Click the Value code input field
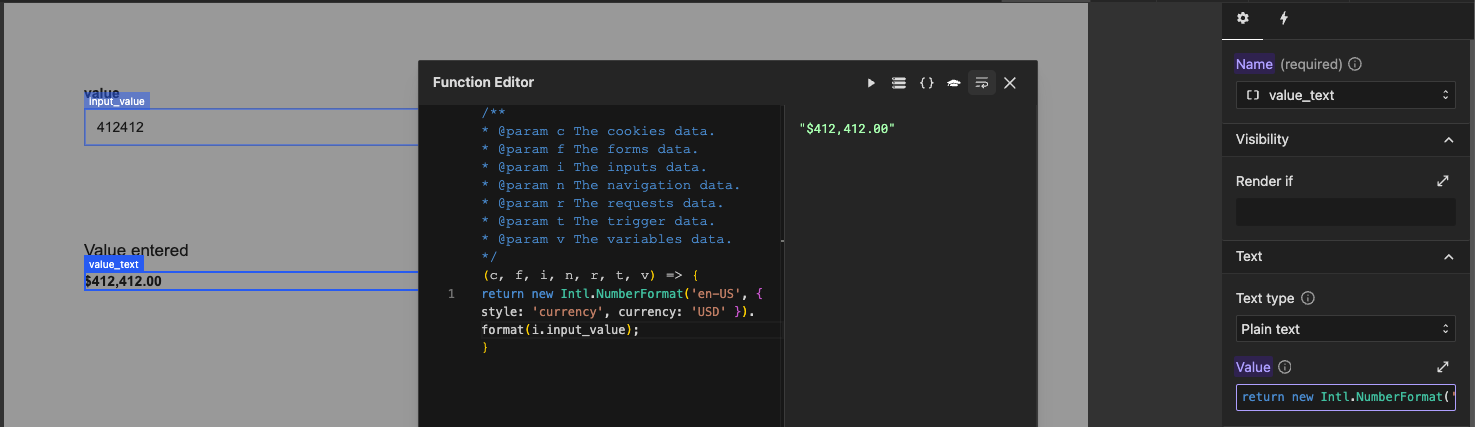1475x427 pixels. pos(1346,397)
